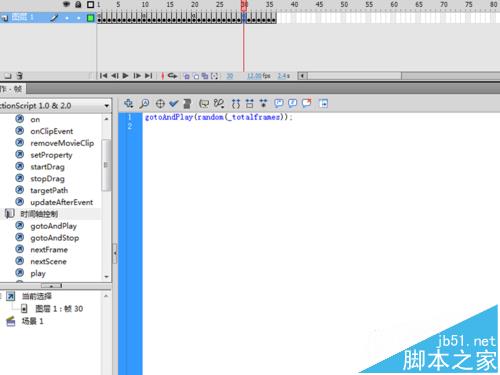Select nextFrame in the actions list

(x=49, y=250)
